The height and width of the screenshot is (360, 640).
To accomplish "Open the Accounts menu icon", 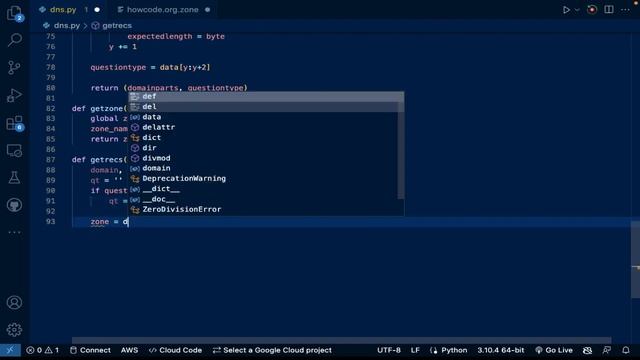I will (x=15, y=302).
